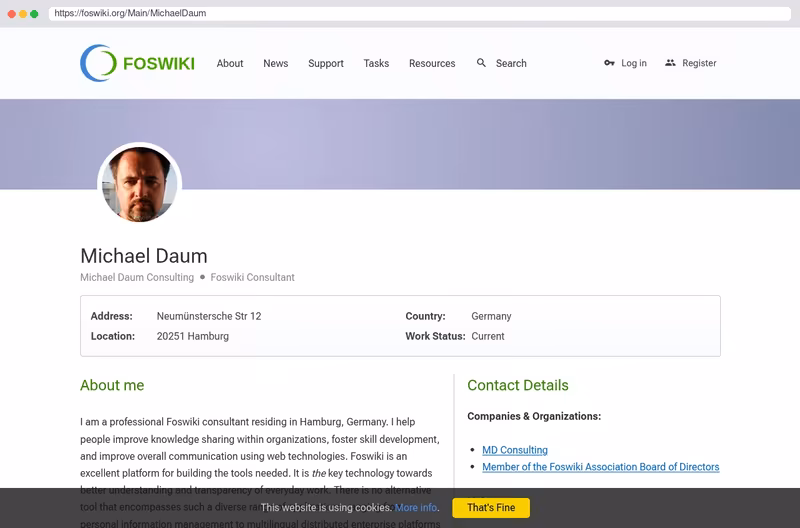
Task: Click the About me heading
Action: tap(112, 385)
